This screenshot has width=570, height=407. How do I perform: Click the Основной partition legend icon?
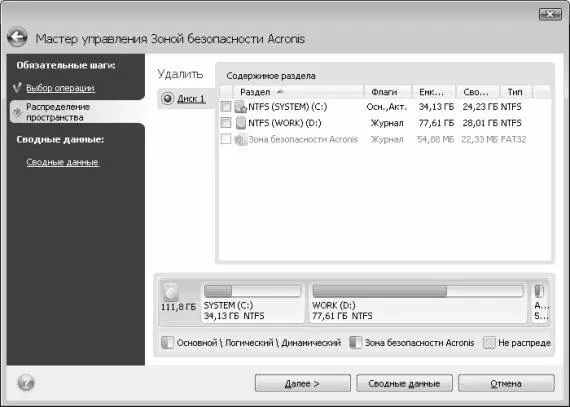click(x=167, y=343)
